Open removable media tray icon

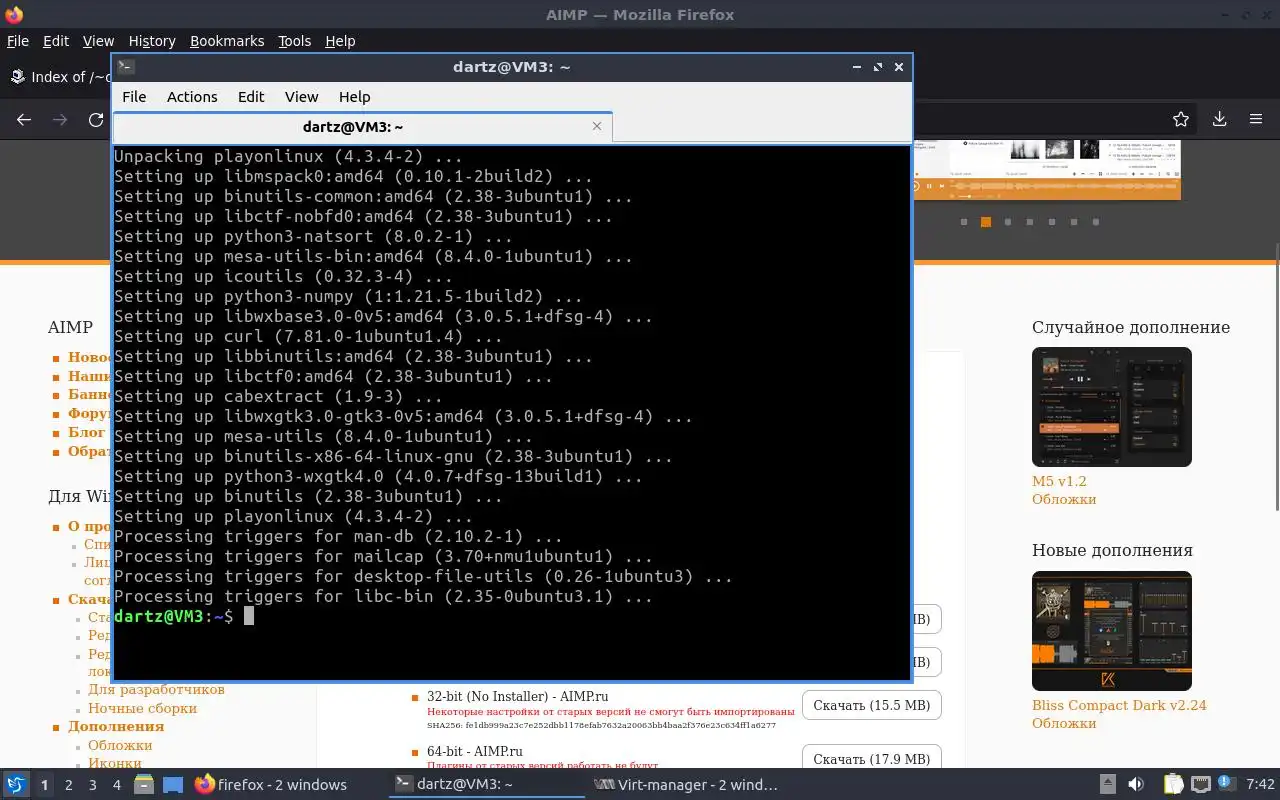[1107, 785]
